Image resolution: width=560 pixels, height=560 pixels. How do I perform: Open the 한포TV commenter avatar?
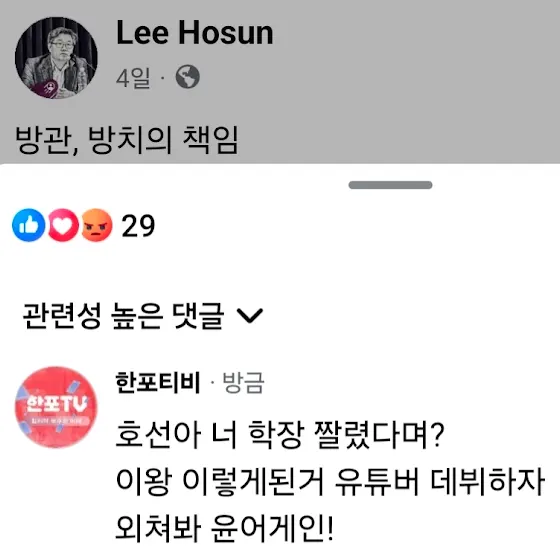(x=56, y=407)
